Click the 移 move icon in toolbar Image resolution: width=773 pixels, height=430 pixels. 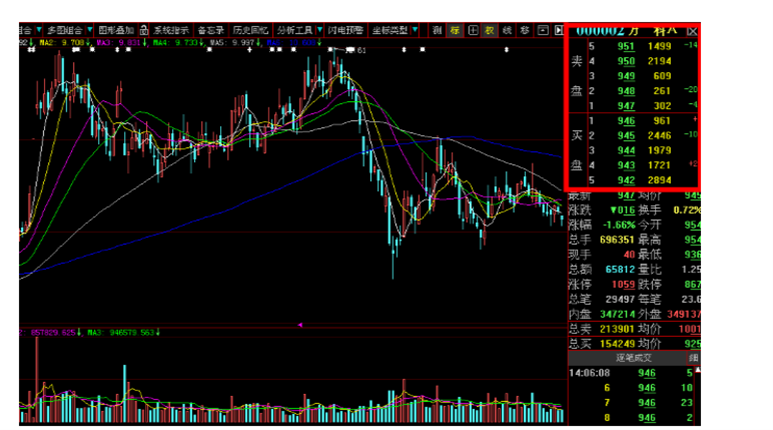click(x=525, y=30)
